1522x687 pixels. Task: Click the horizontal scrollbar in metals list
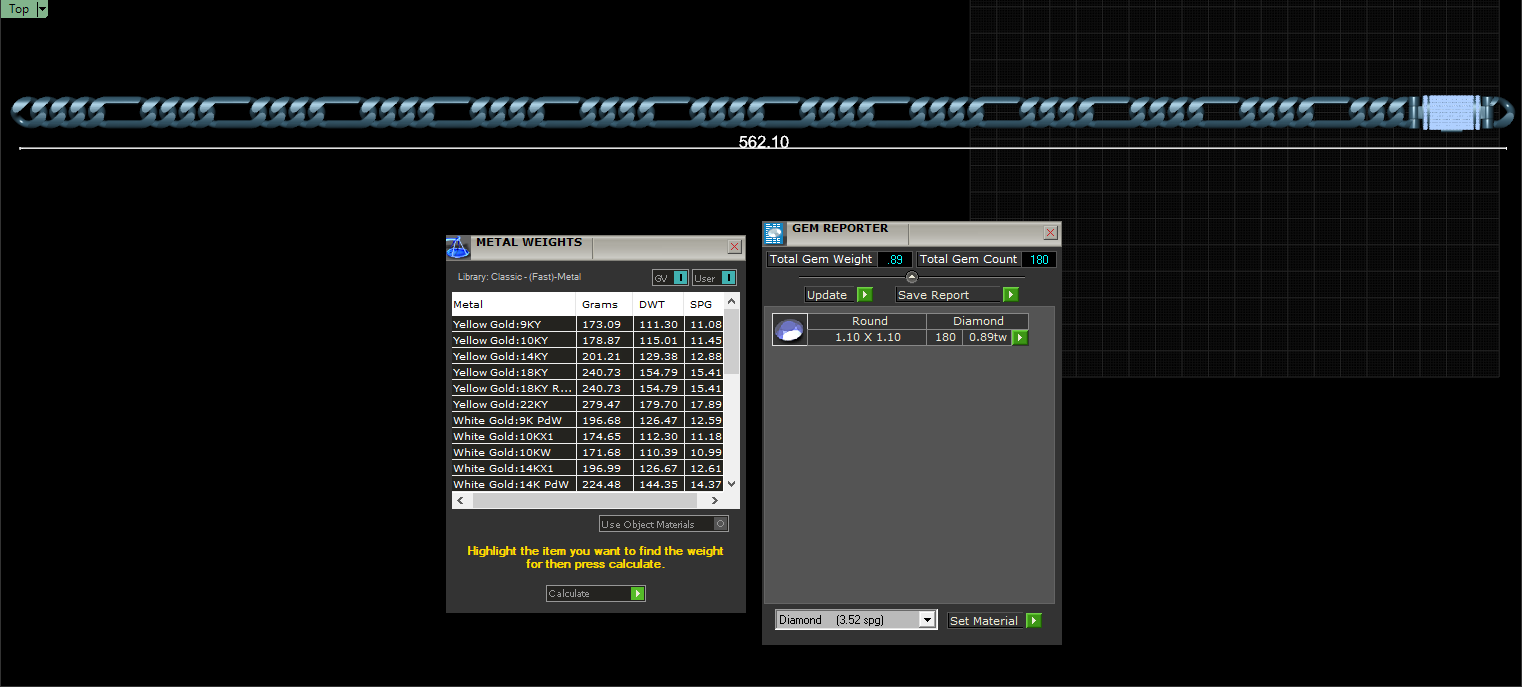[x=588, y=500]
